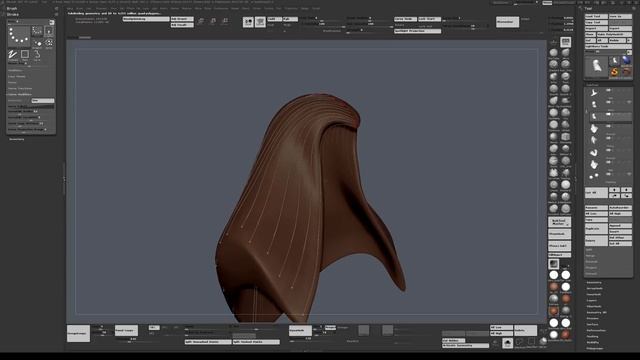Expand Lazy Mouse in the Stroke palette
Image resolution: width=640 pixels, height=360 pixels.
[x=17, y=76]
